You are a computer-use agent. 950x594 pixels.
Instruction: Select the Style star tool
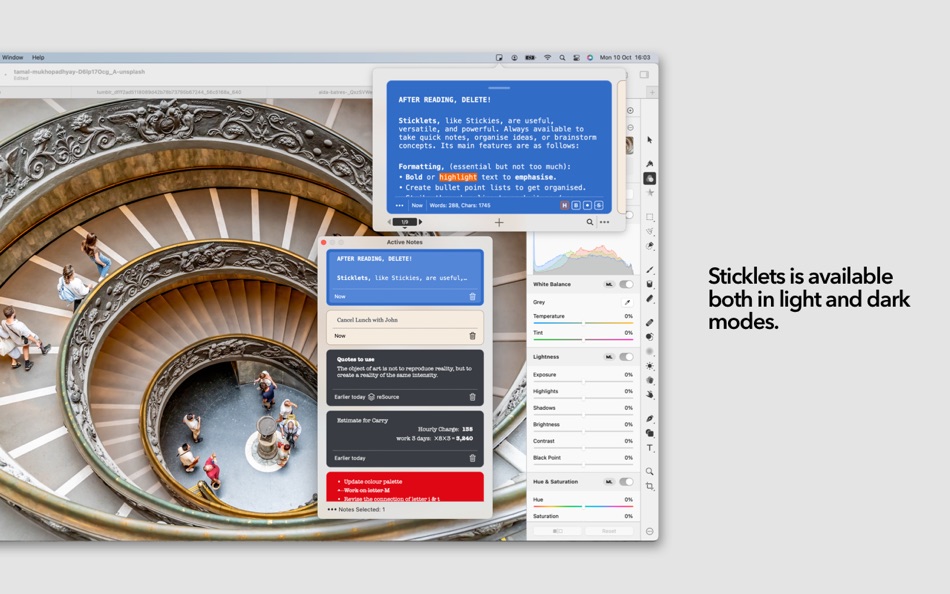coord(649,193)
